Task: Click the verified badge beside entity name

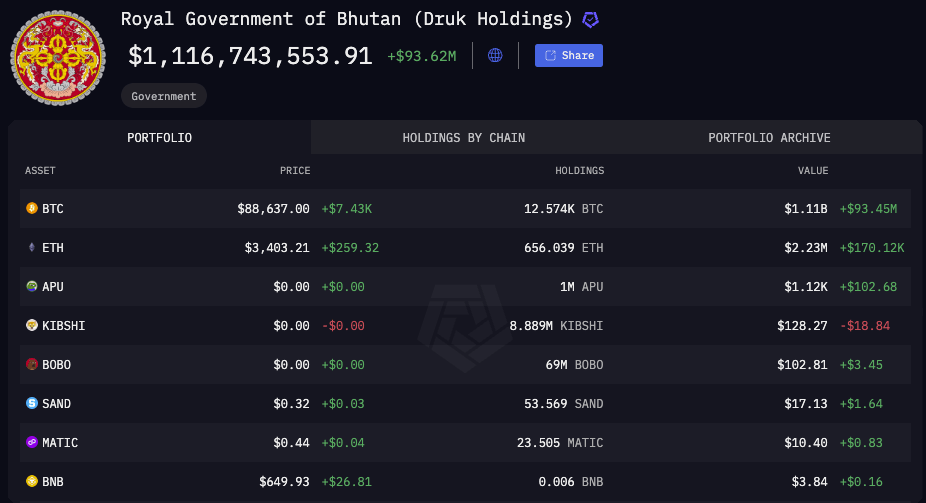Action: [591, 19]
